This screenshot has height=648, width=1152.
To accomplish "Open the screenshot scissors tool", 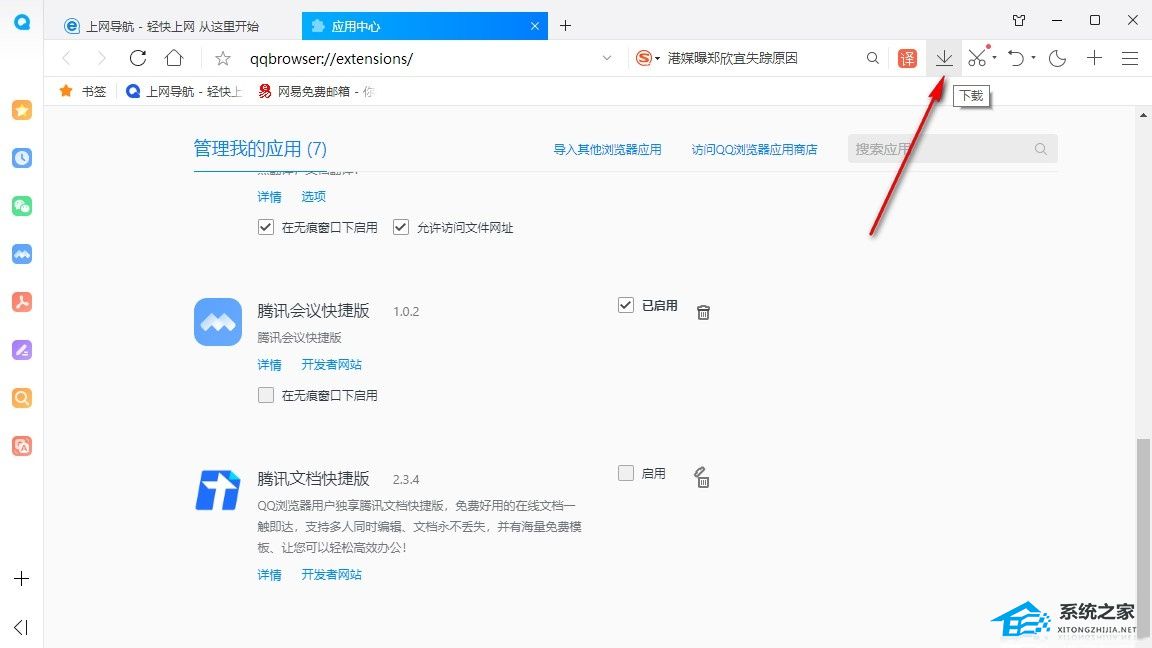I will click(977, 58).
